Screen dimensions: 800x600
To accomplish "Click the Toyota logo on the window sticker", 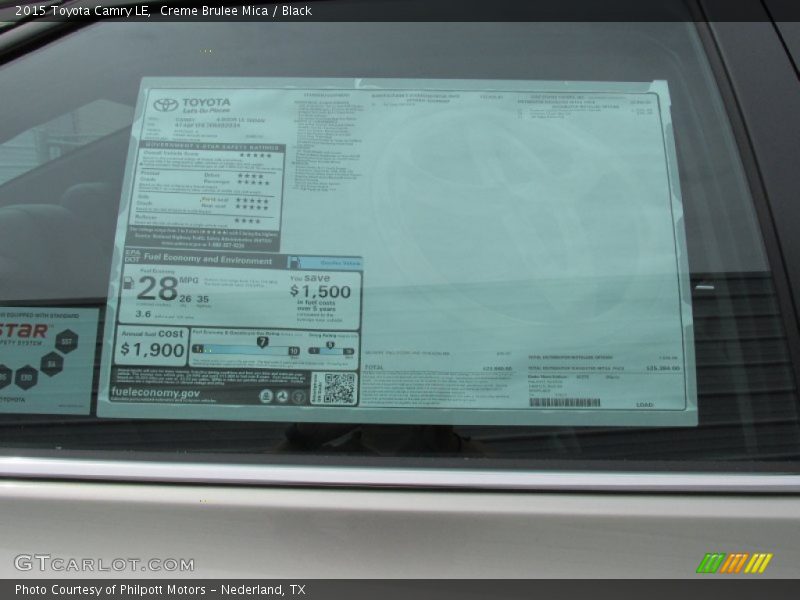I will coord(166,106).
